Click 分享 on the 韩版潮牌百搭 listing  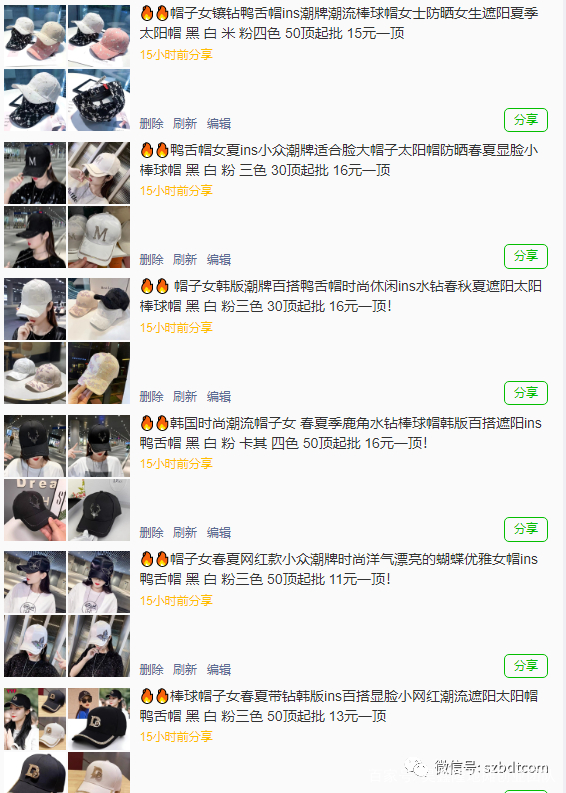click(x=526, y=393)
